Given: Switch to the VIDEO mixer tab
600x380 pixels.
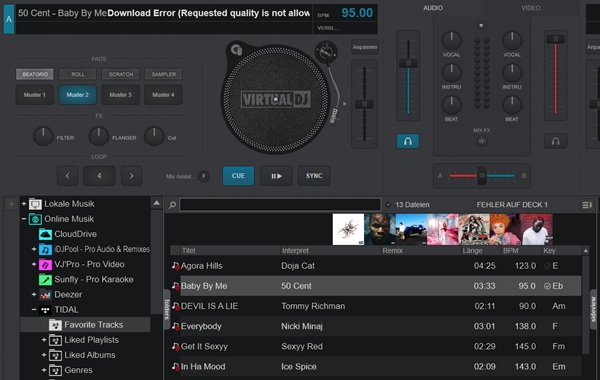Looking at the screenshot, I should coord(531,8).
